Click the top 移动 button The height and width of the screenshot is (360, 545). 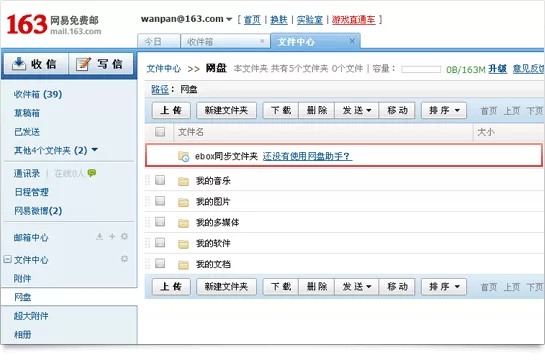pos(397,111)
